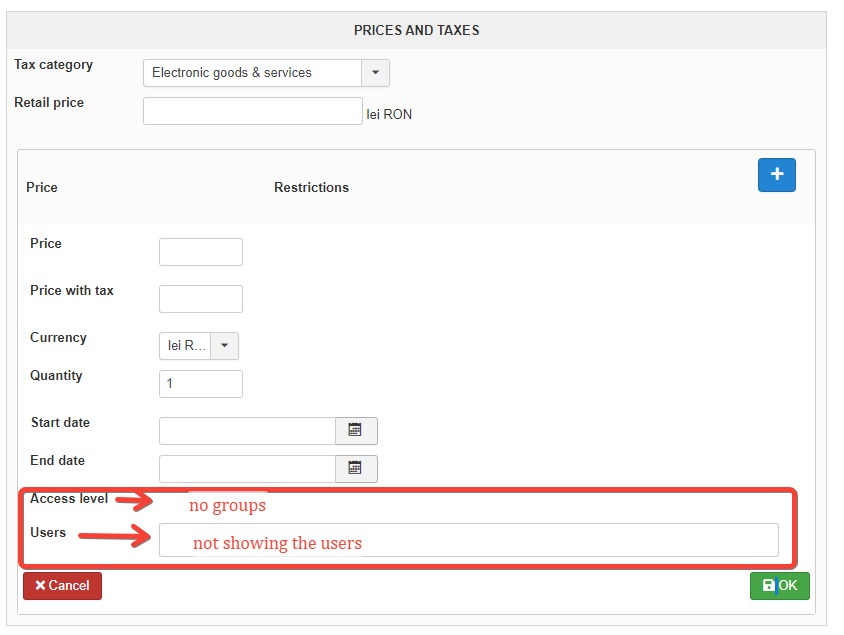Click the Quantity field showing 1
The width and height of the screenshot is (844, 635).
click(x=200, y=384)
